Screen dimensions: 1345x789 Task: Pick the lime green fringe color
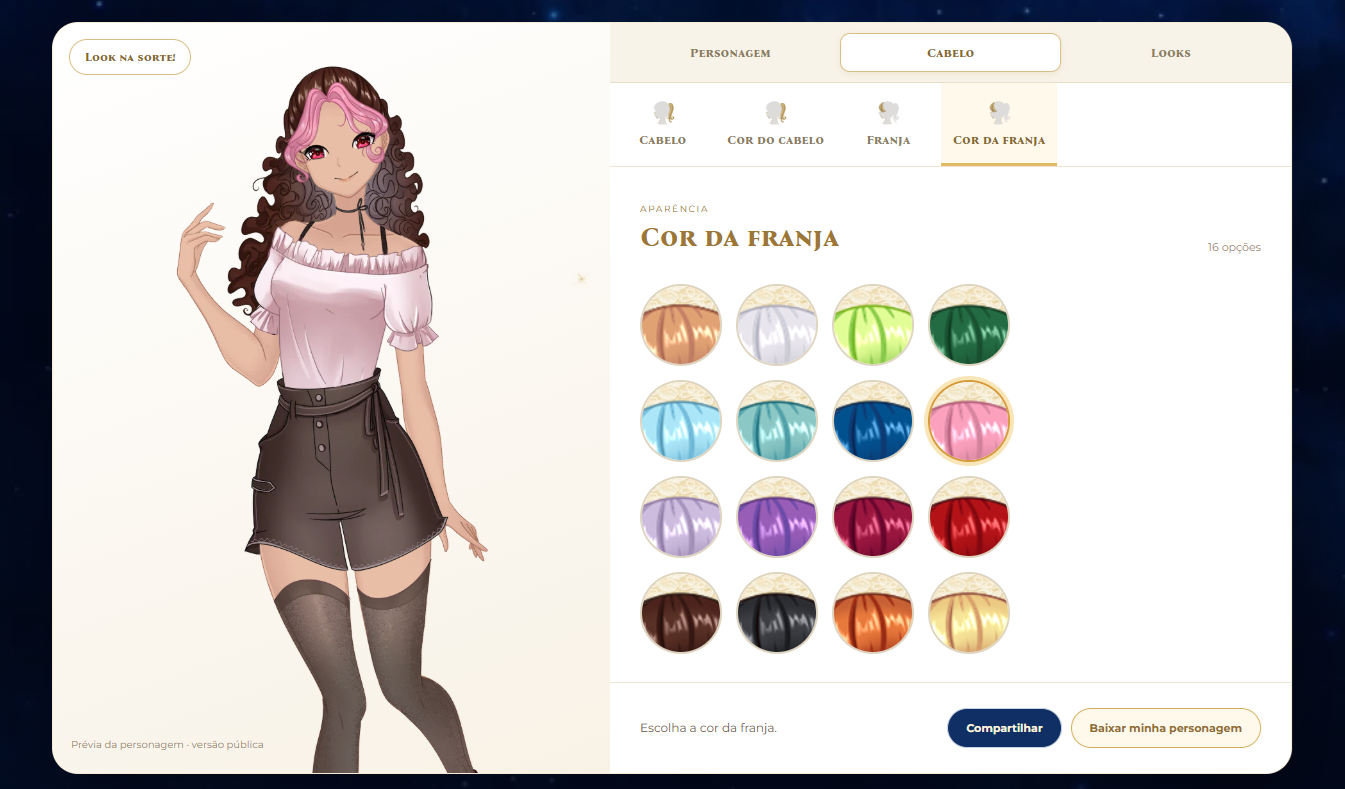[873, 325]
